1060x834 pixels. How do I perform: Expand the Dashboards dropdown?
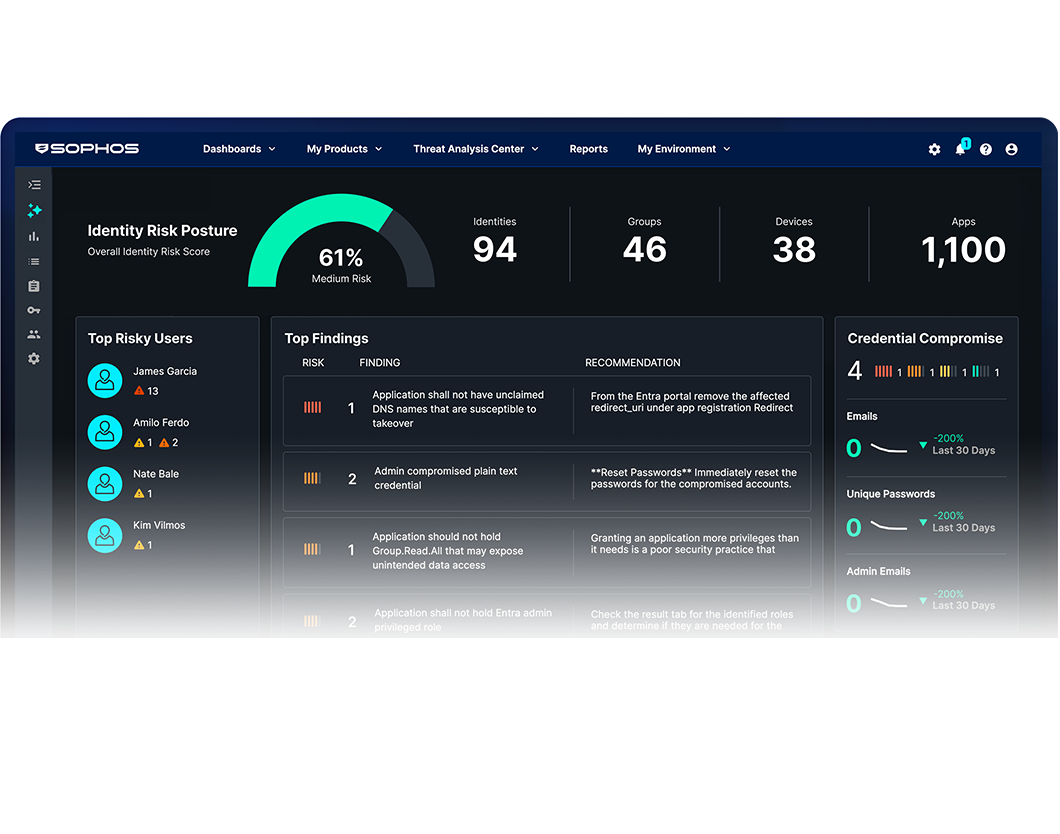(x=239, y=149)
